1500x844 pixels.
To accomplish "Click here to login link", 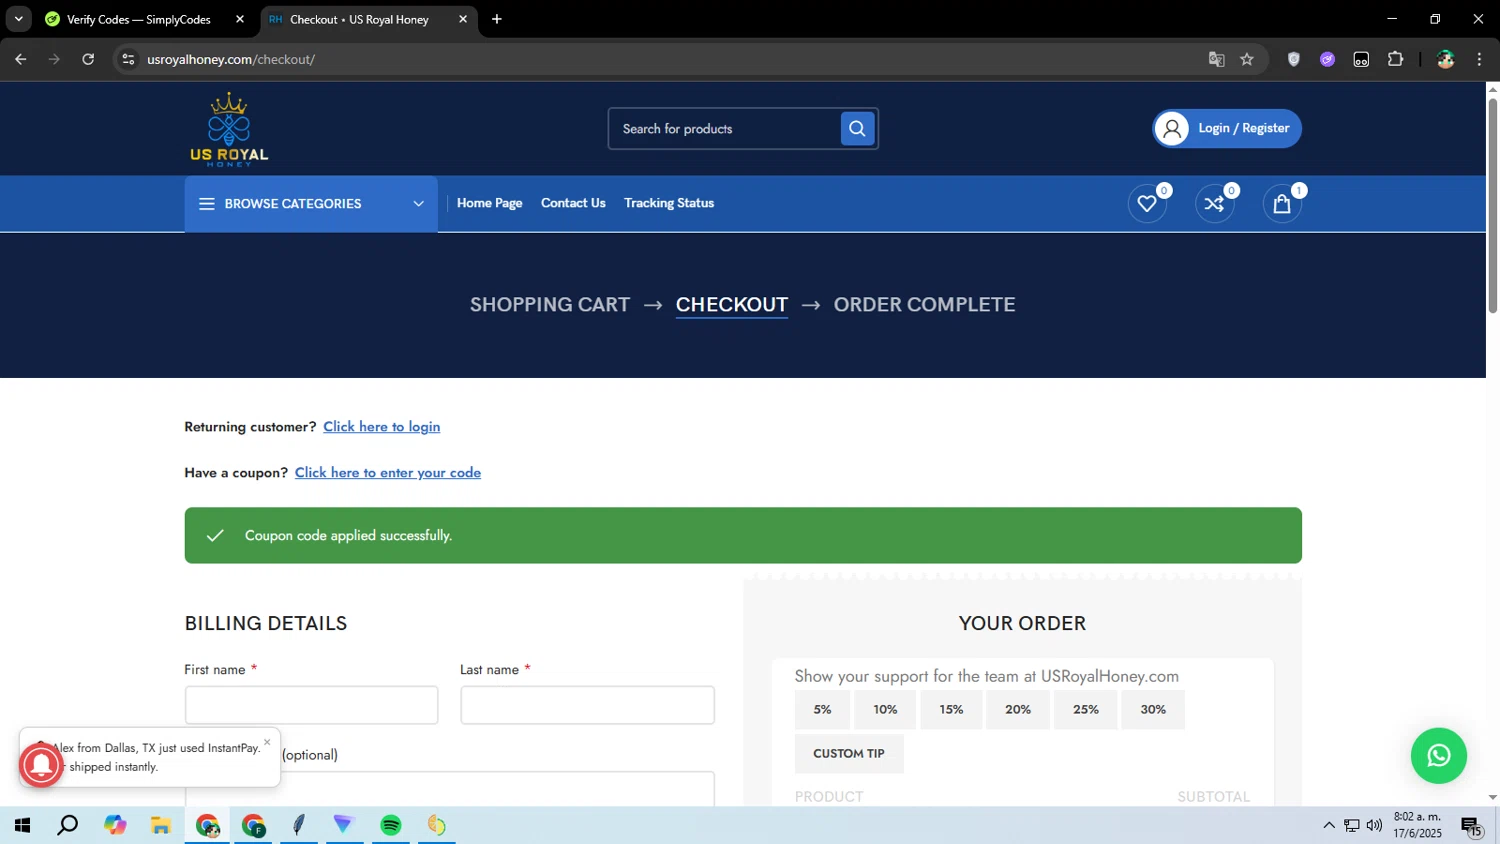I will (x=381, y=427).
